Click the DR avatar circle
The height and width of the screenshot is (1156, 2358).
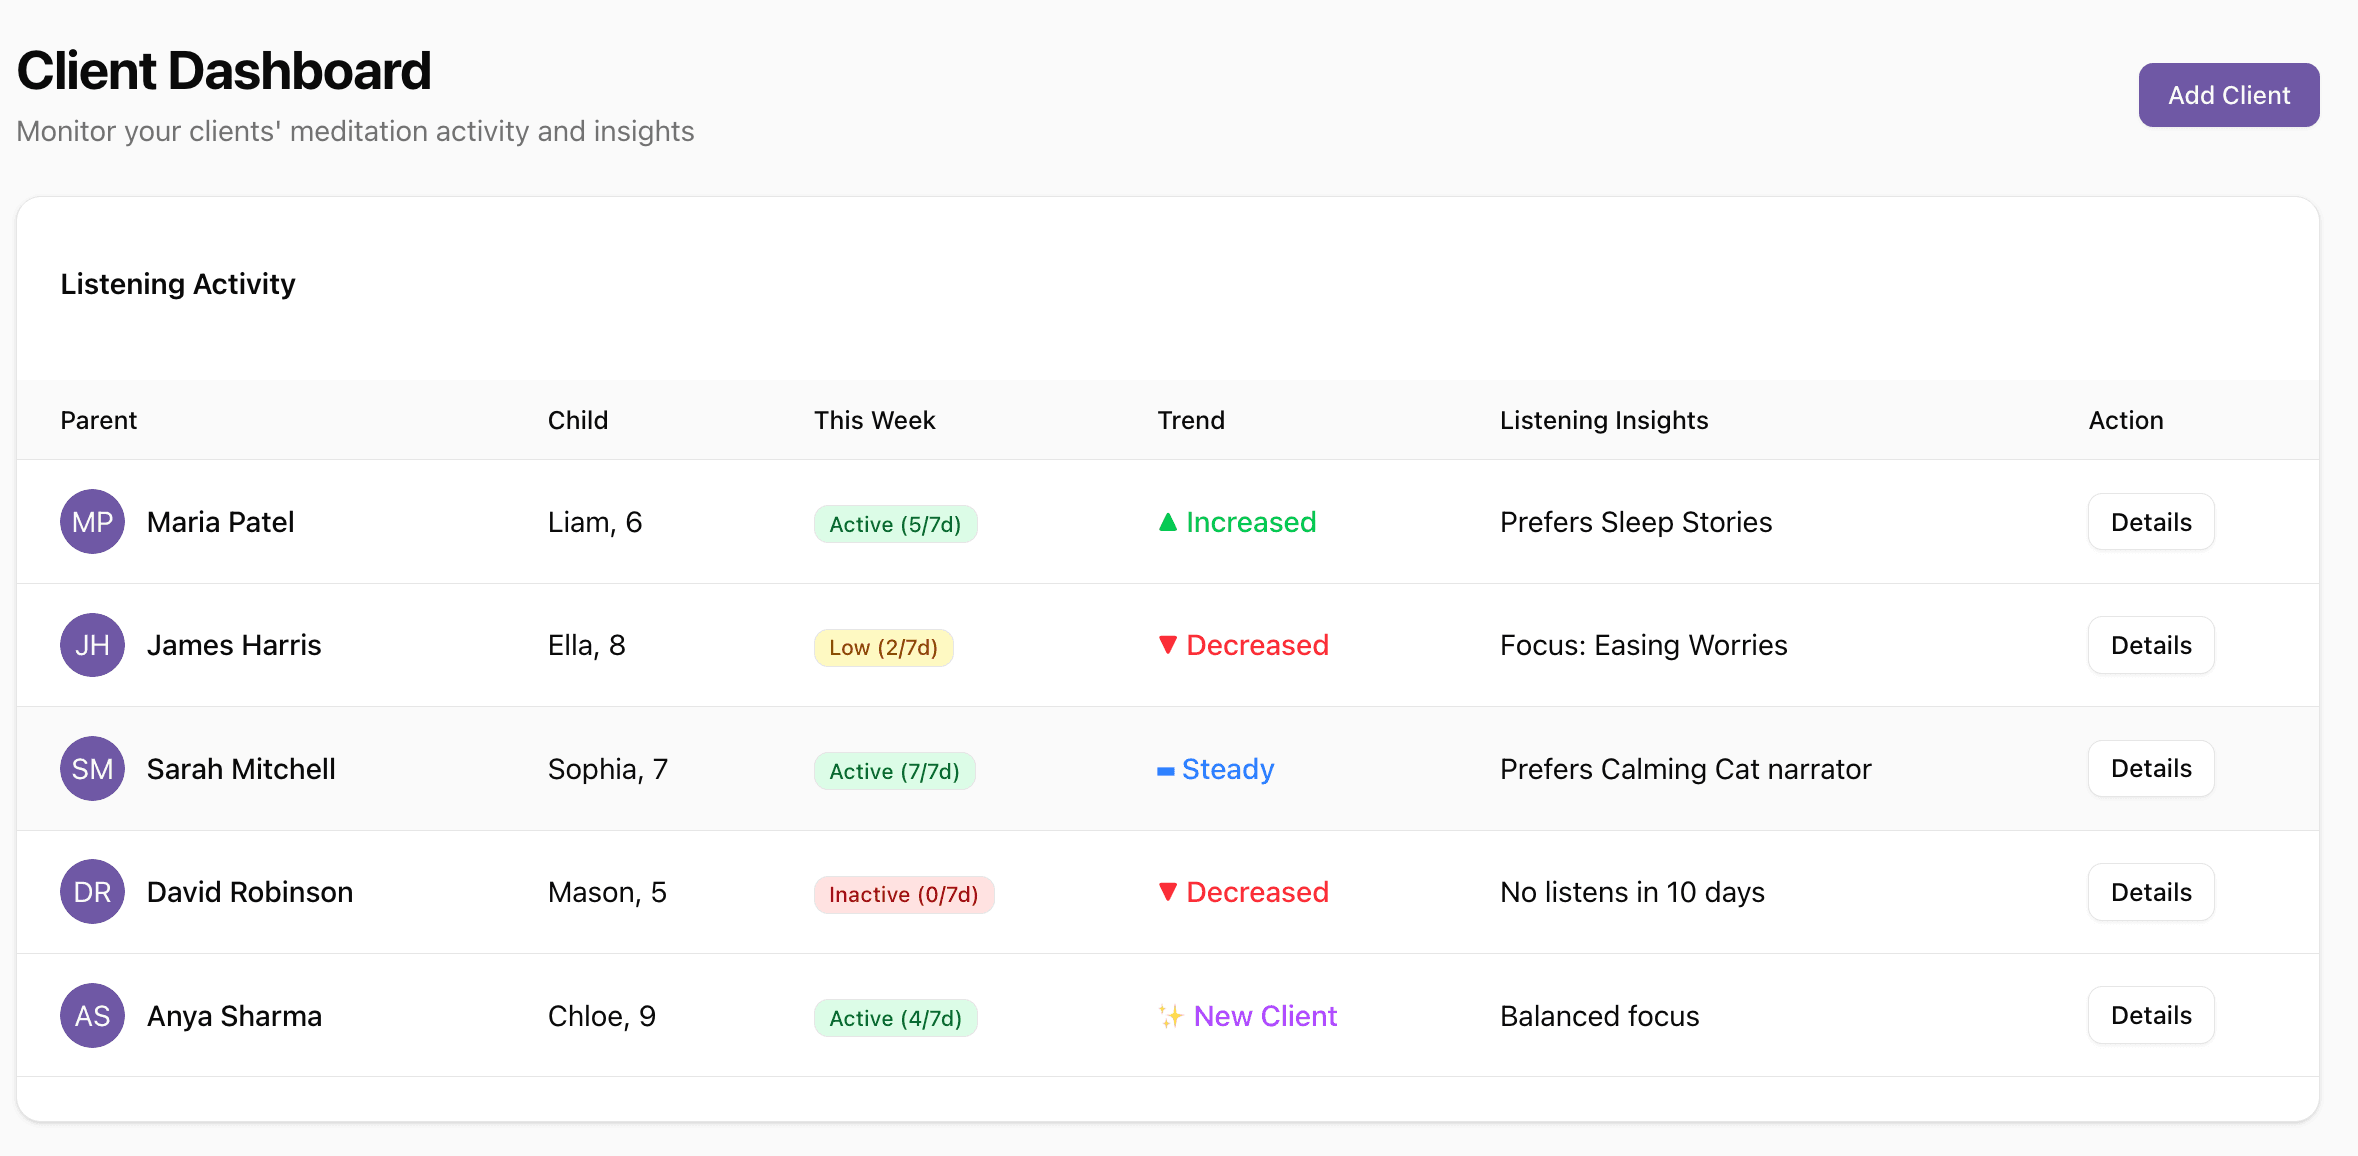pyautogui.click(x=92, y=892)
